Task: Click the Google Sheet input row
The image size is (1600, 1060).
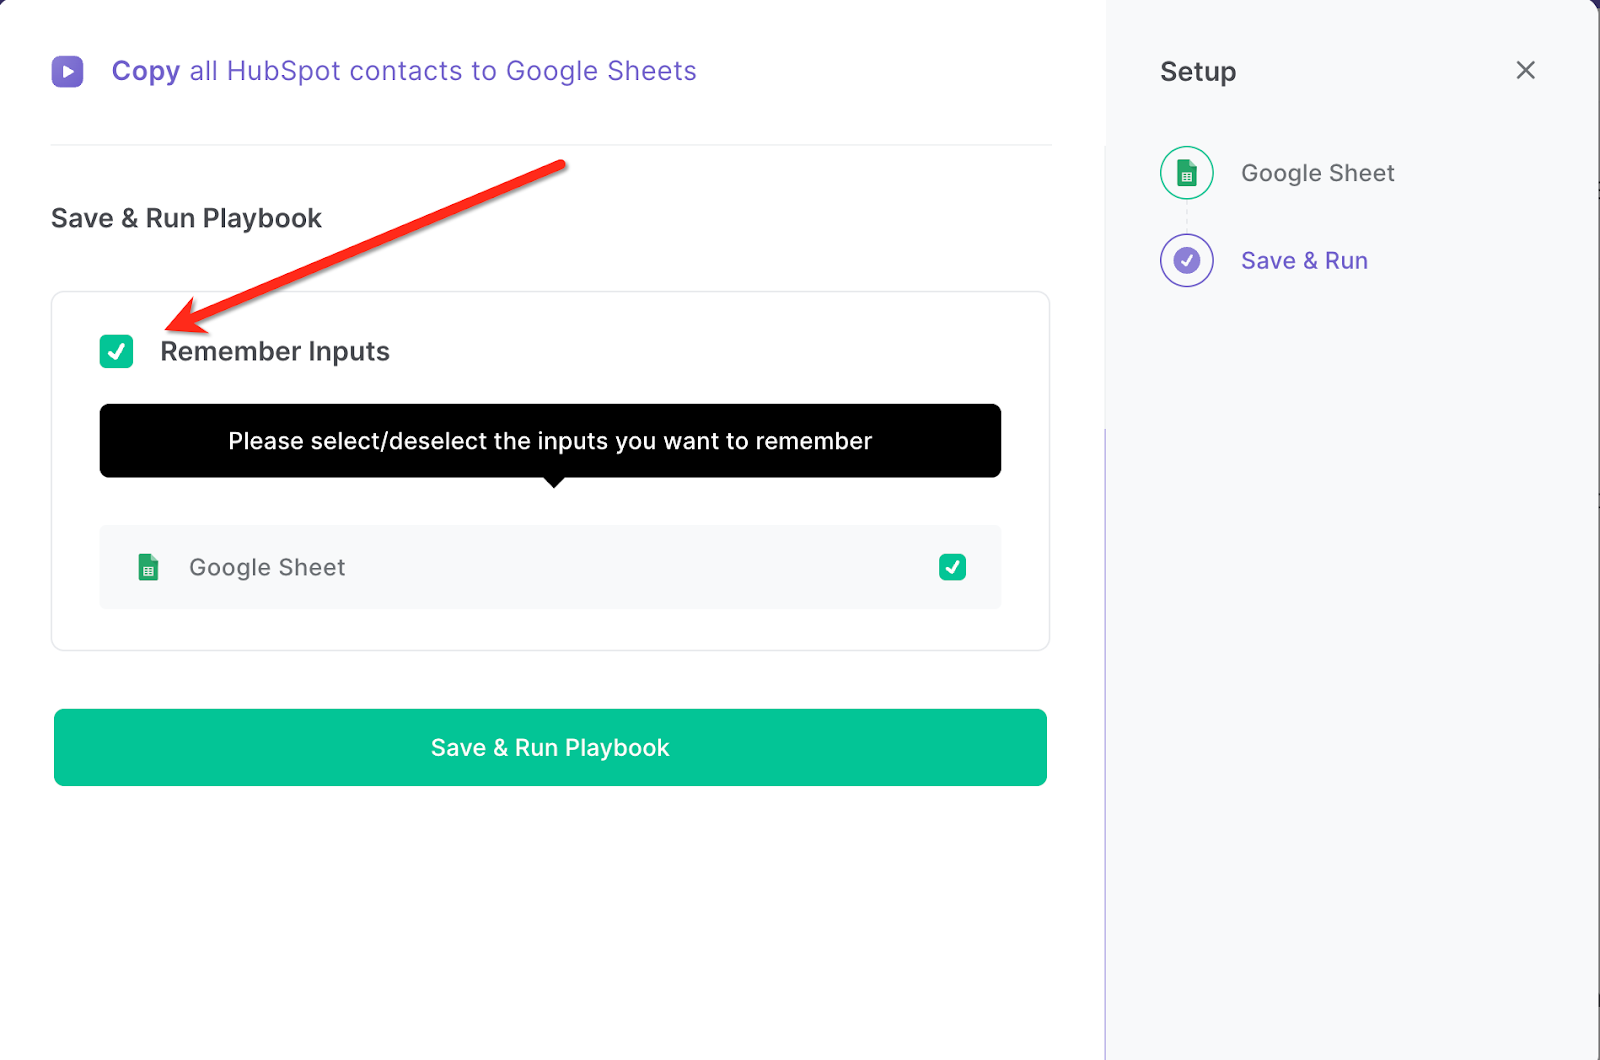Action: 549,567
